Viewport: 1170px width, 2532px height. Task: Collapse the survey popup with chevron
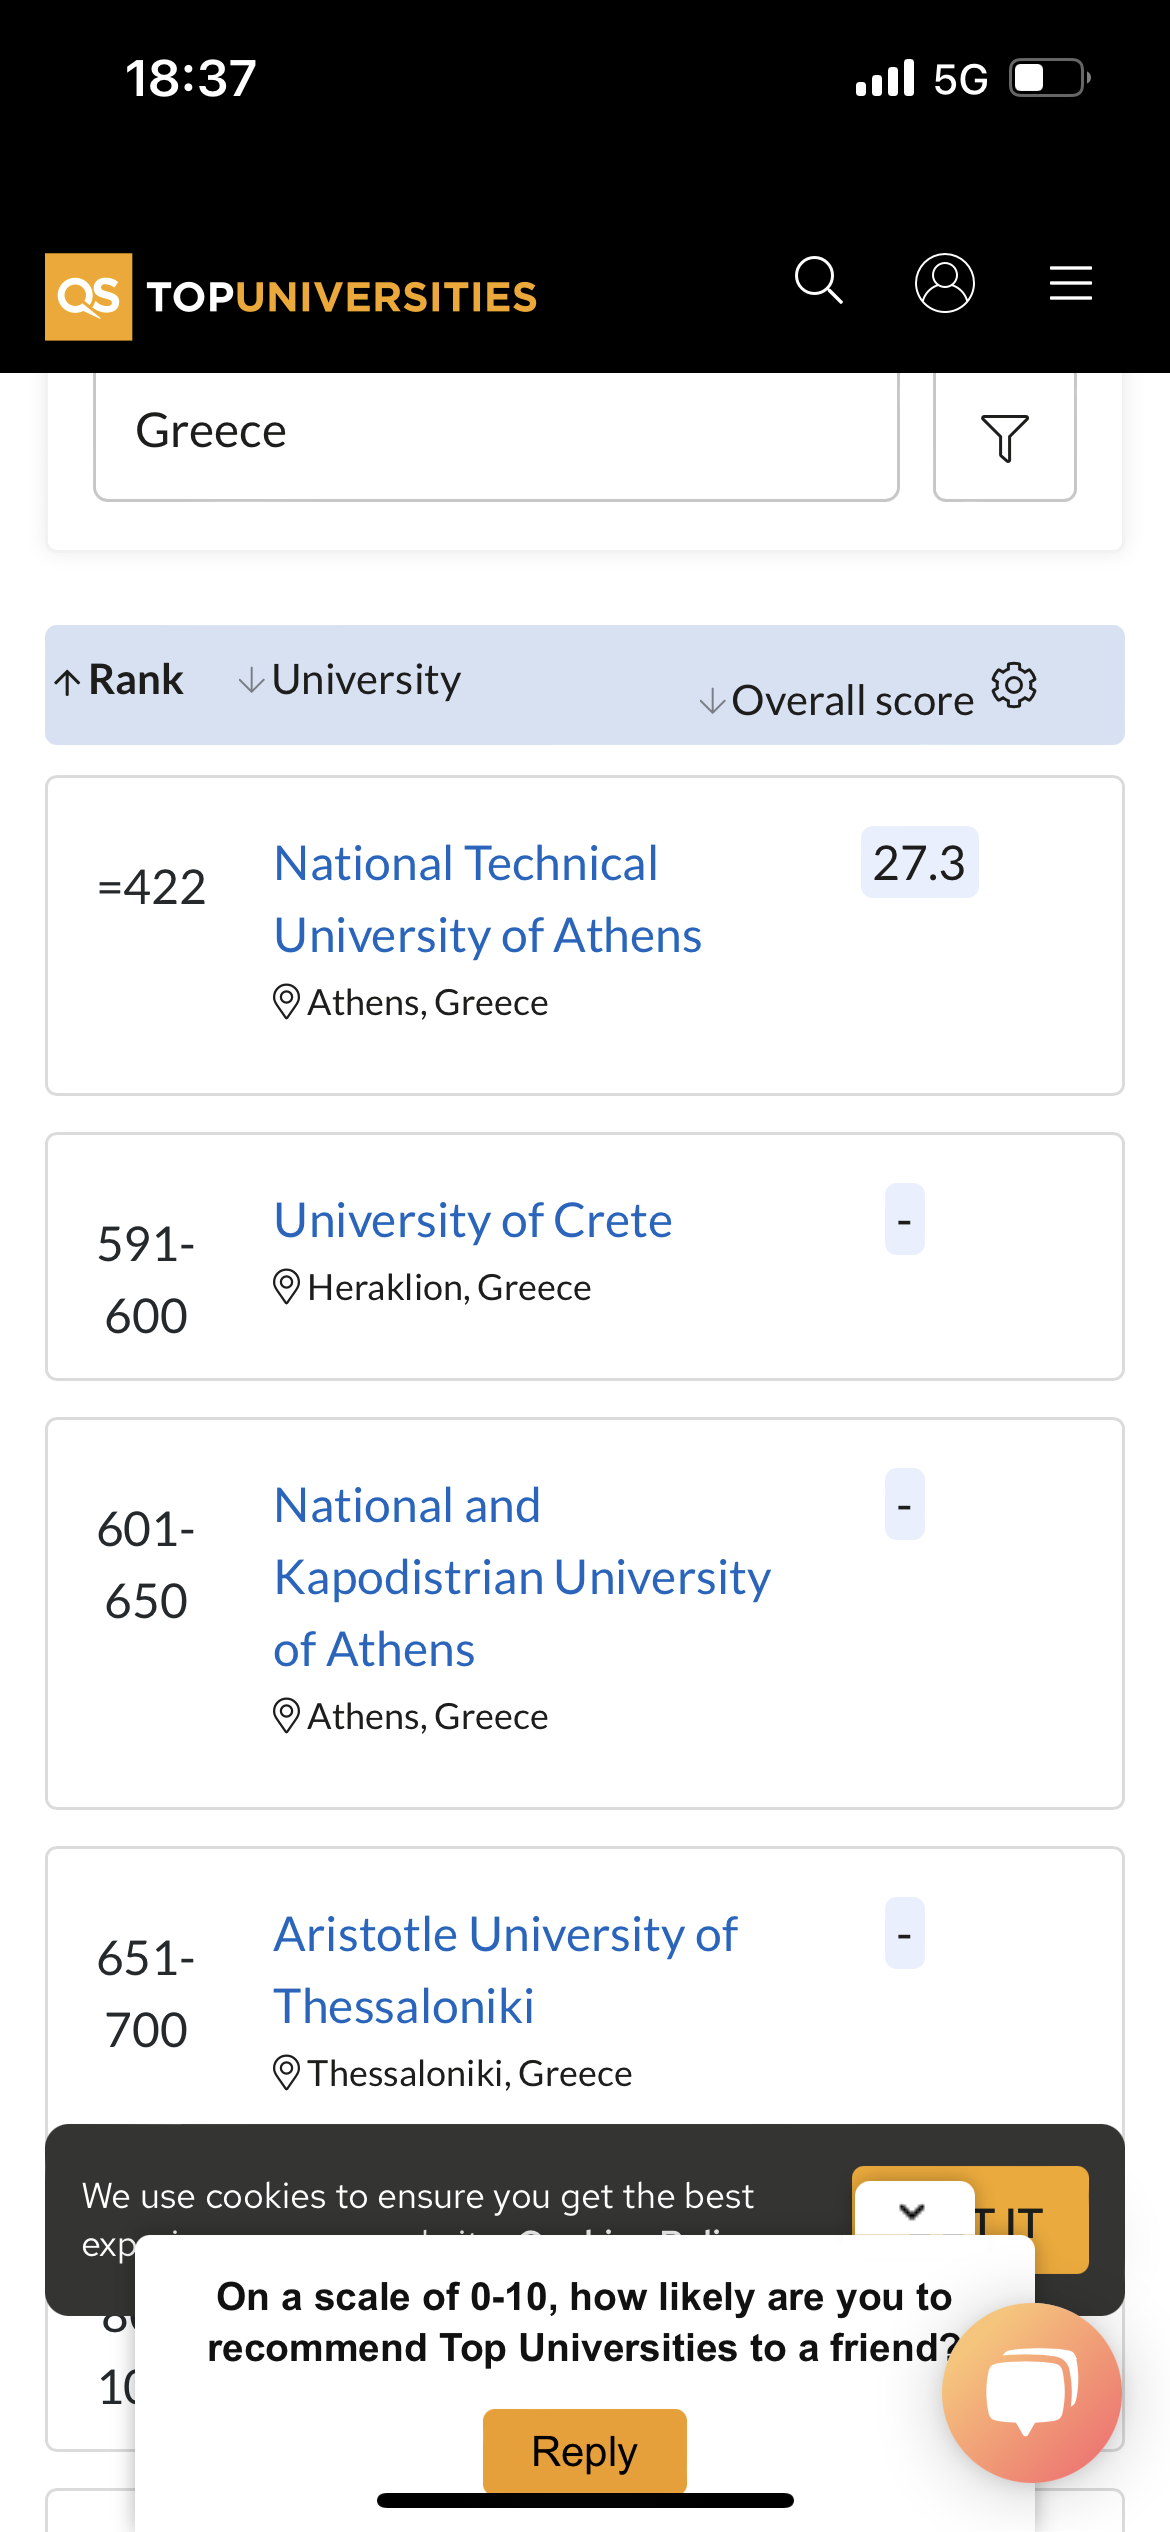point(912,2210)
